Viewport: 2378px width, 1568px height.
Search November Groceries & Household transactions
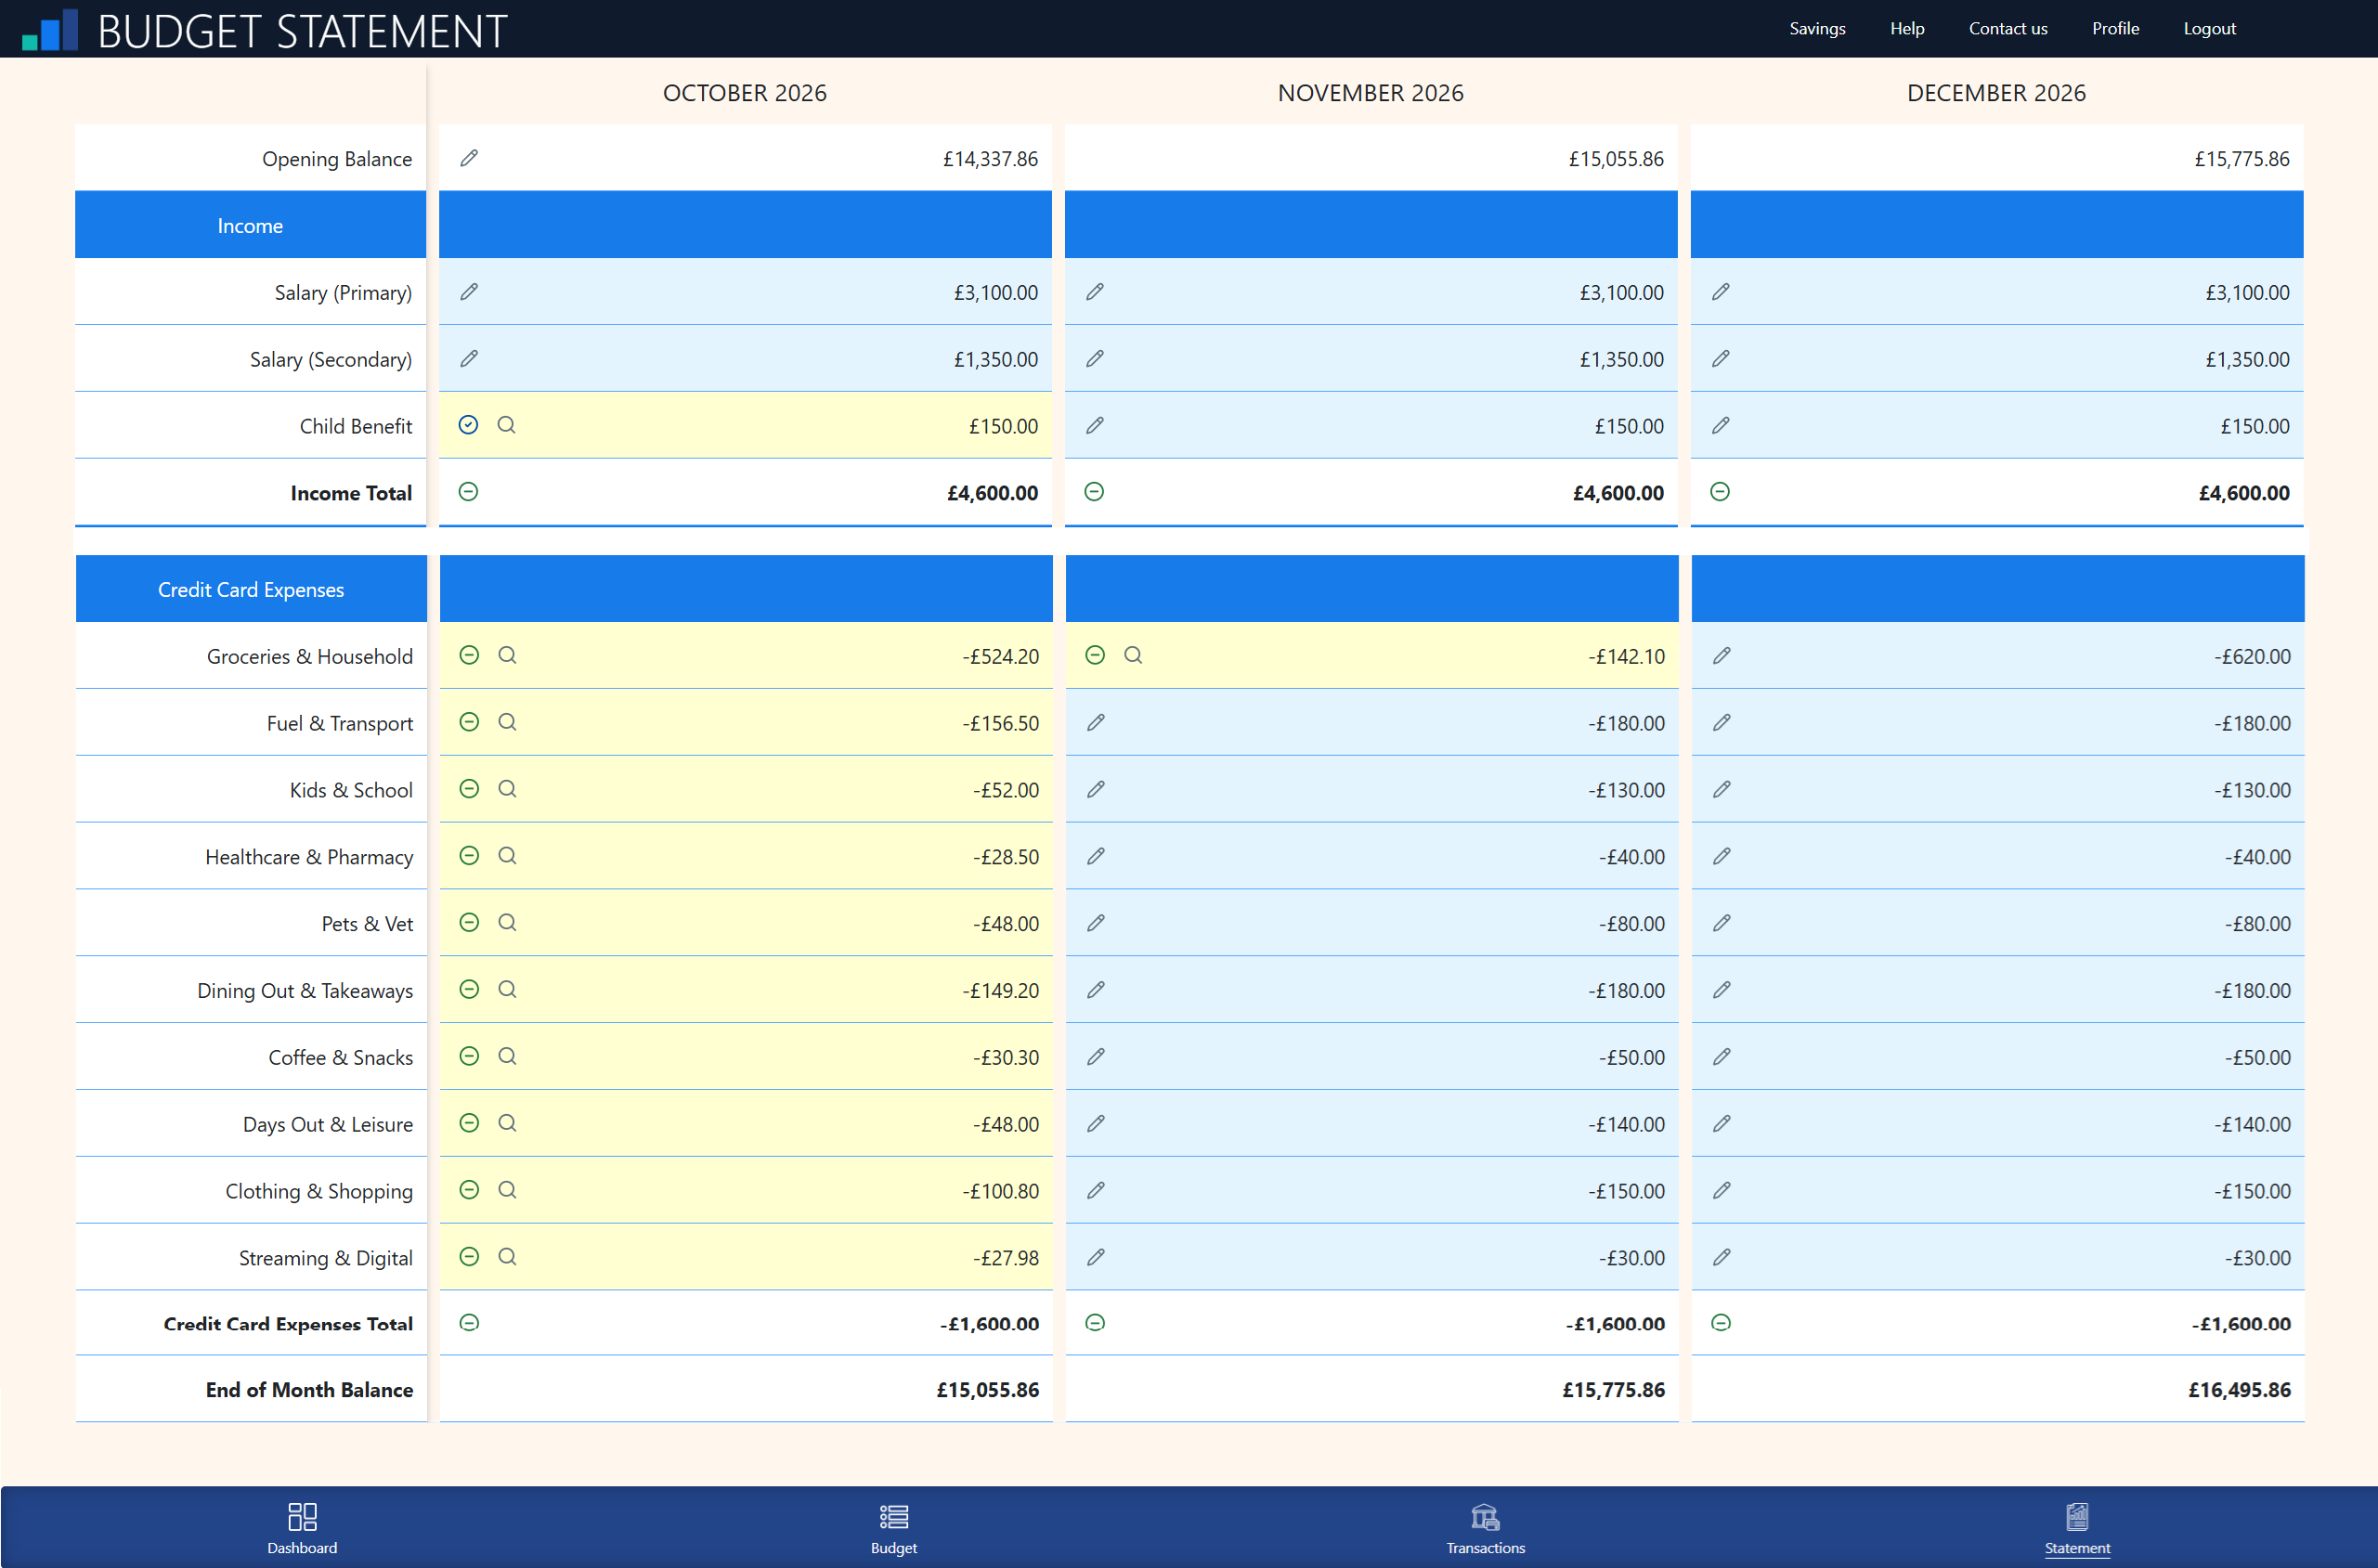coord(1133,655)
